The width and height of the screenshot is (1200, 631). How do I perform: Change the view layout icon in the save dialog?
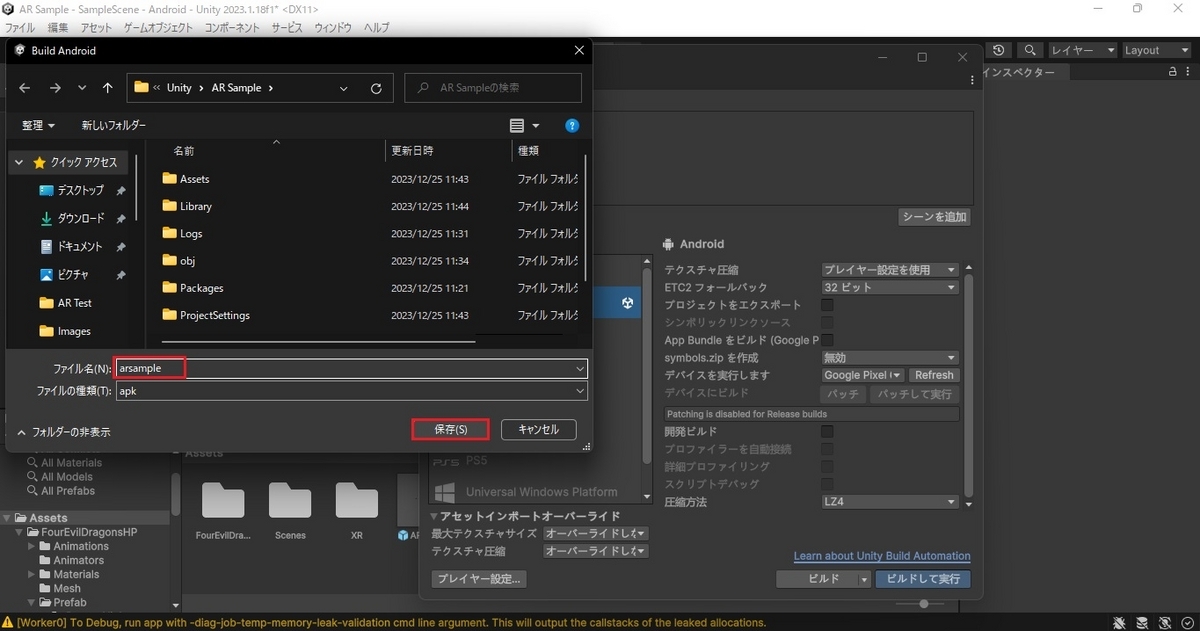pos(517,126)
